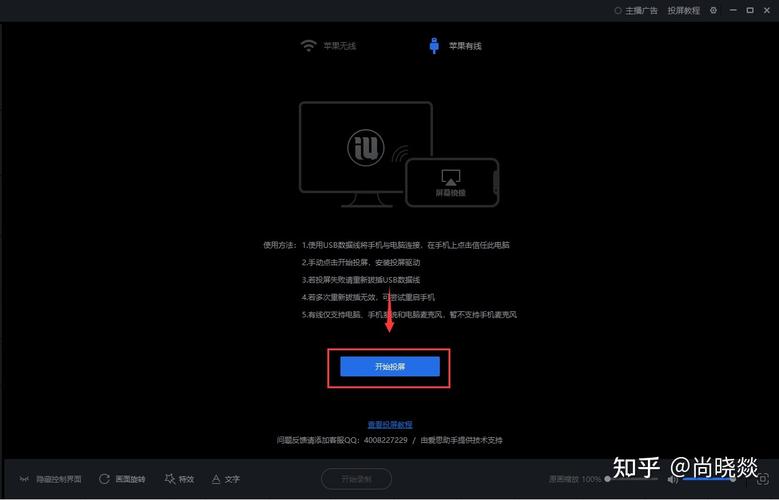Image resolution: width=779 pixels, height=500 pixels.
Task: Switch to the 苹果无线 wireless tab
Action: point(328,46)
